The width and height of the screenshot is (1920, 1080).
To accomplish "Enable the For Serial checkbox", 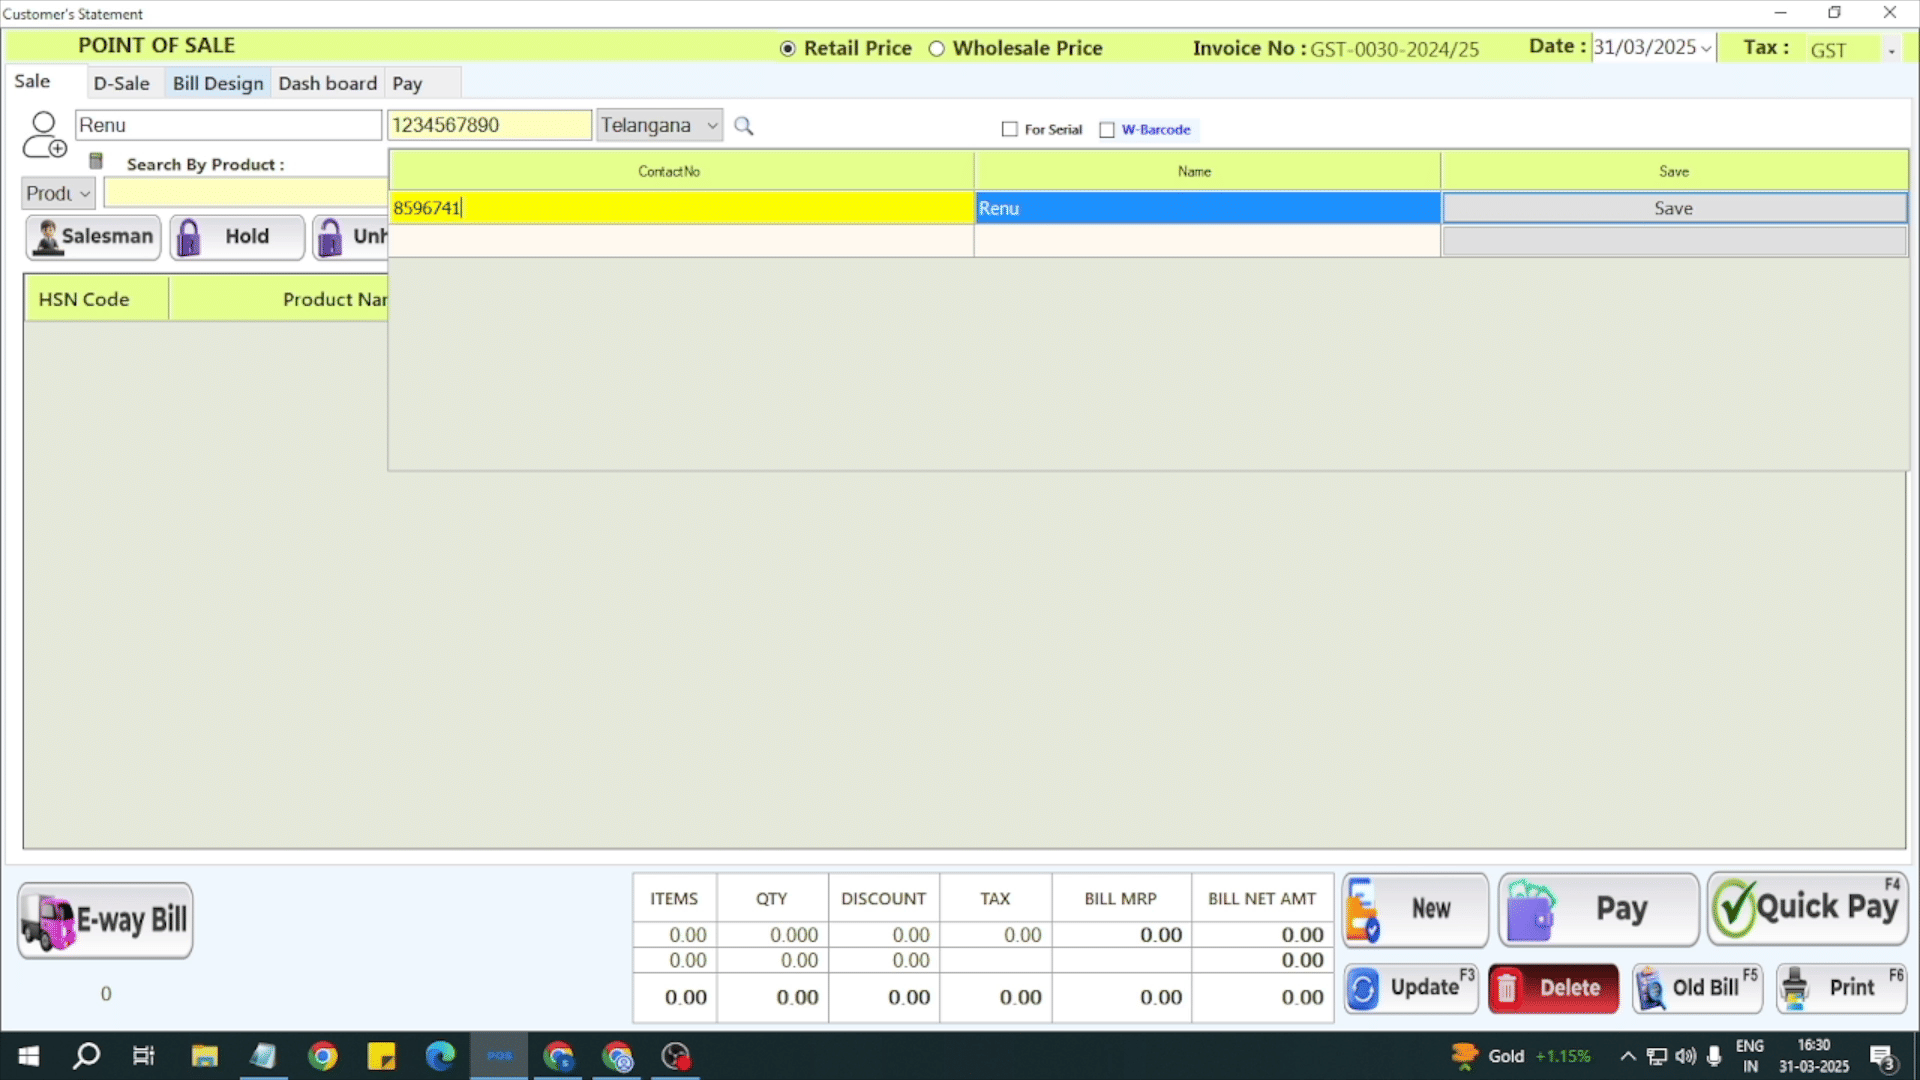I will click(x=1009, y=130).
